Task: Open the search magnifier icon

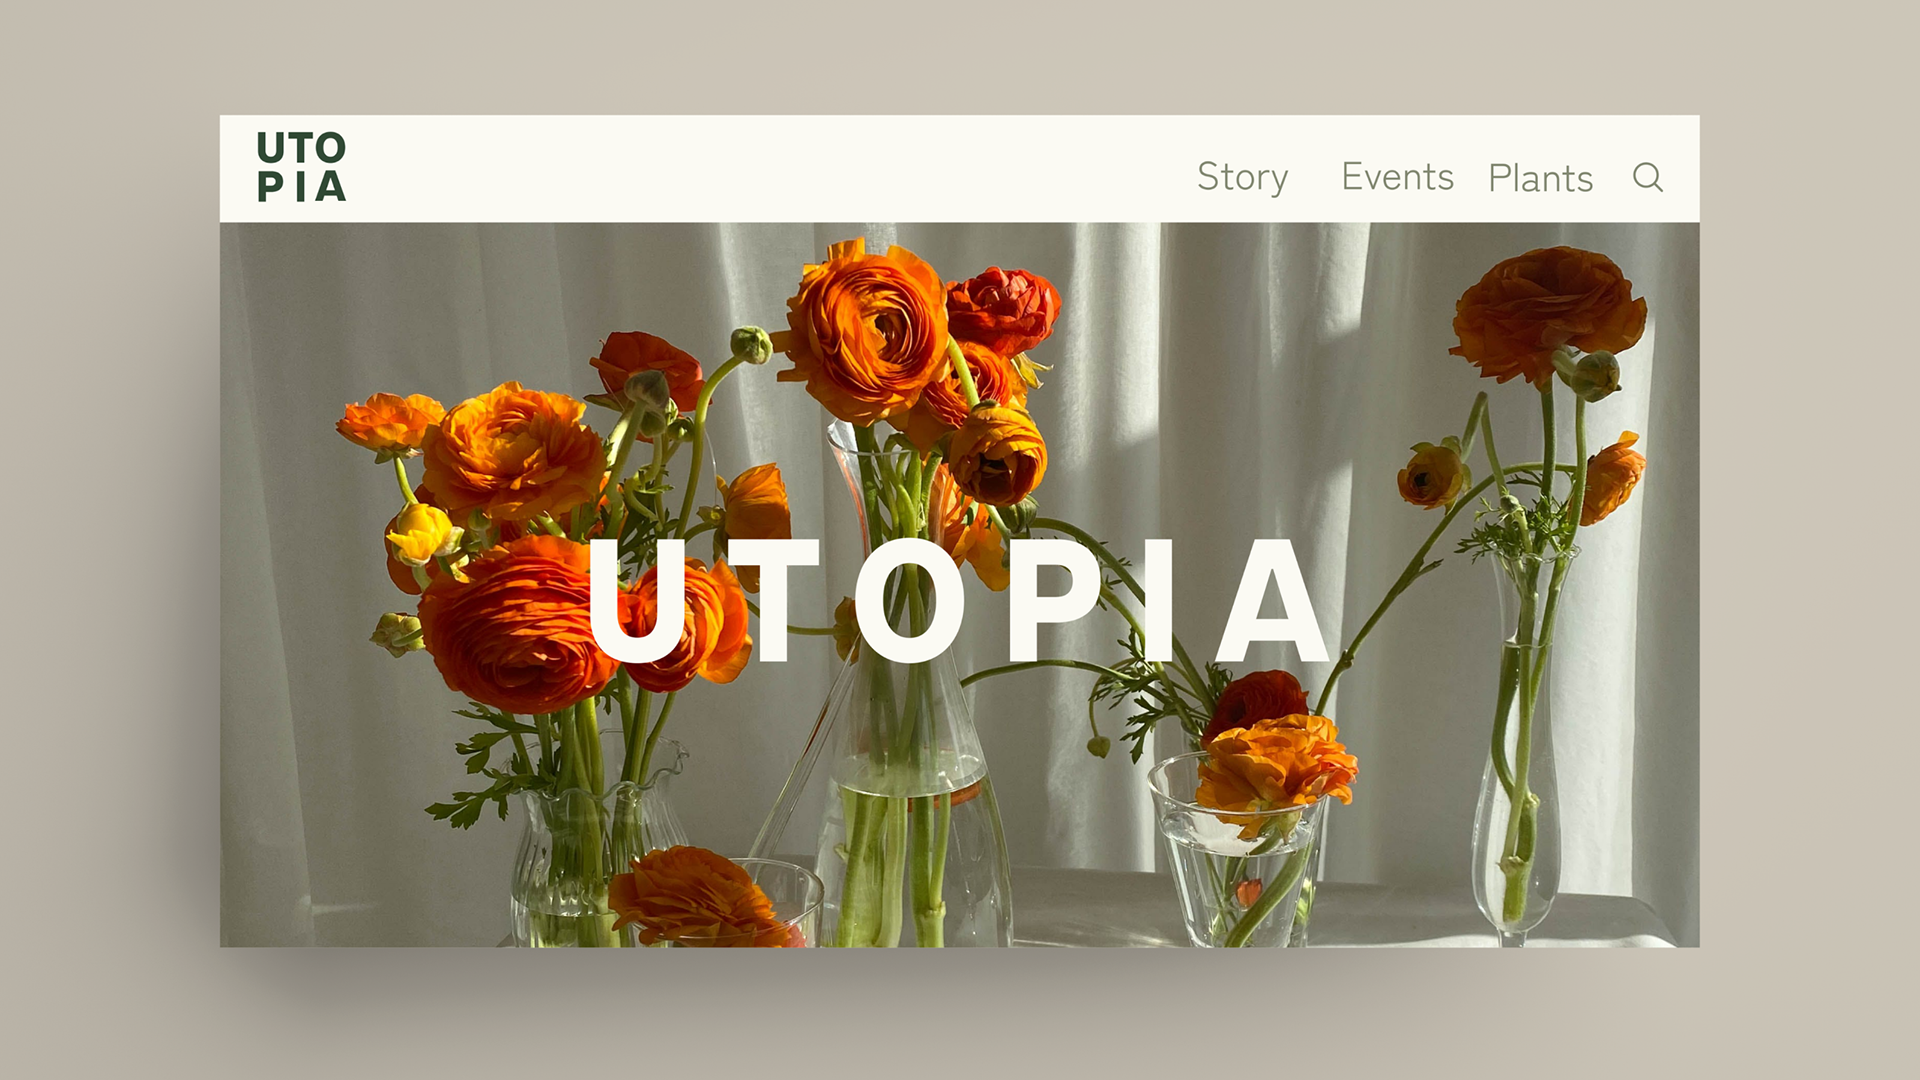Action: (x=1647, y=177)
